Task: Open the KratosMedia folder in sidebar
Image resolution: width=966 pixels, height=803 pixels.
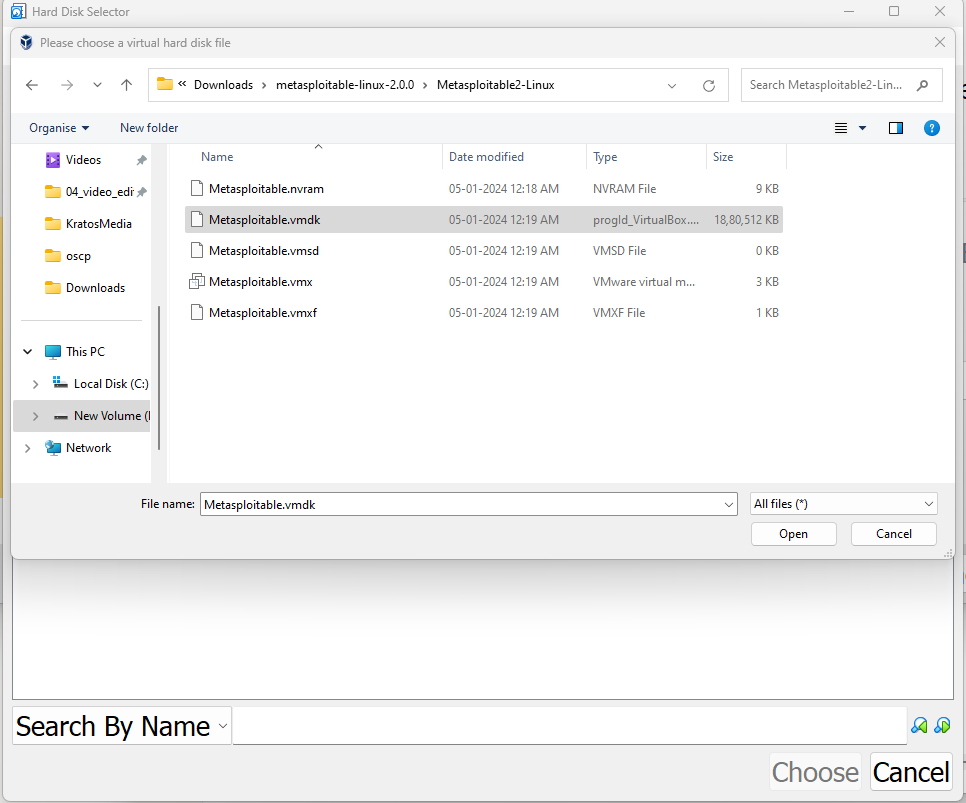Action: (x=89, y=224)
